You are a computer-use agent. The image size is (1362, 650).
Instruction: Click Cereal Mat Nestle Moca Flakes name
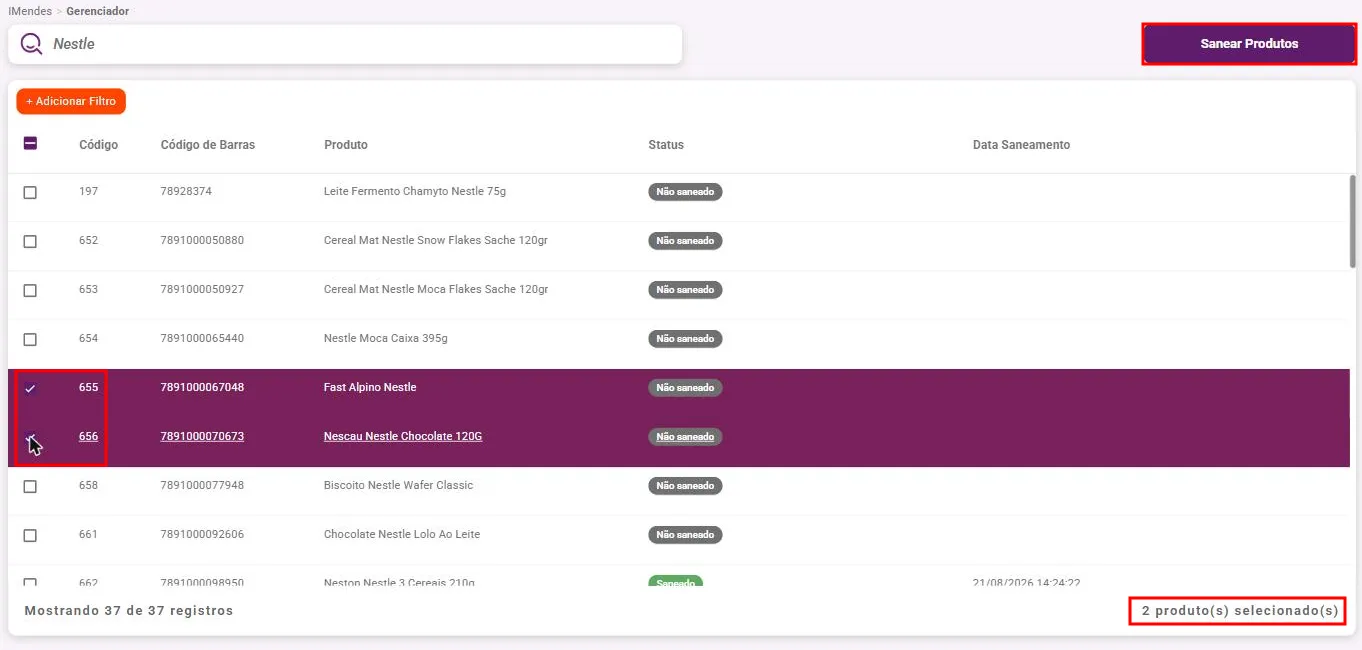(x=436, y=289)
